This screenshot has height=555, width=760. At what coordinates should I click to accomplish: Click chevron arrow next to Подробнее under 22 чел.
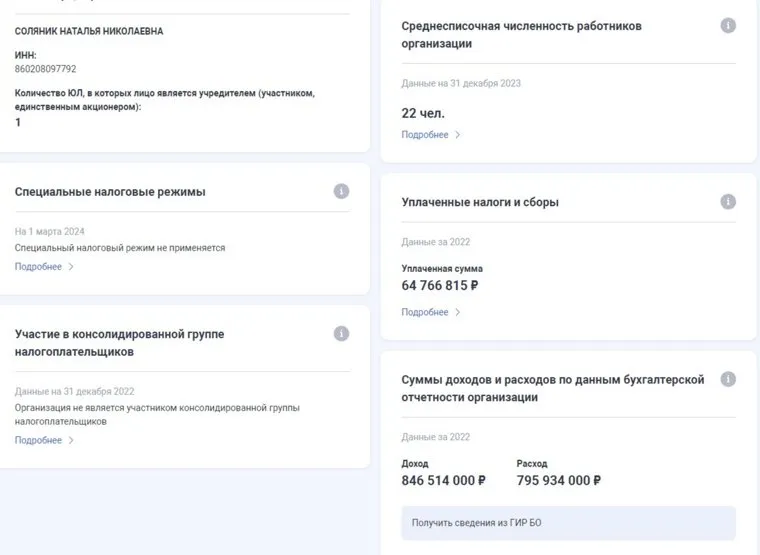[x=458, y=135]
